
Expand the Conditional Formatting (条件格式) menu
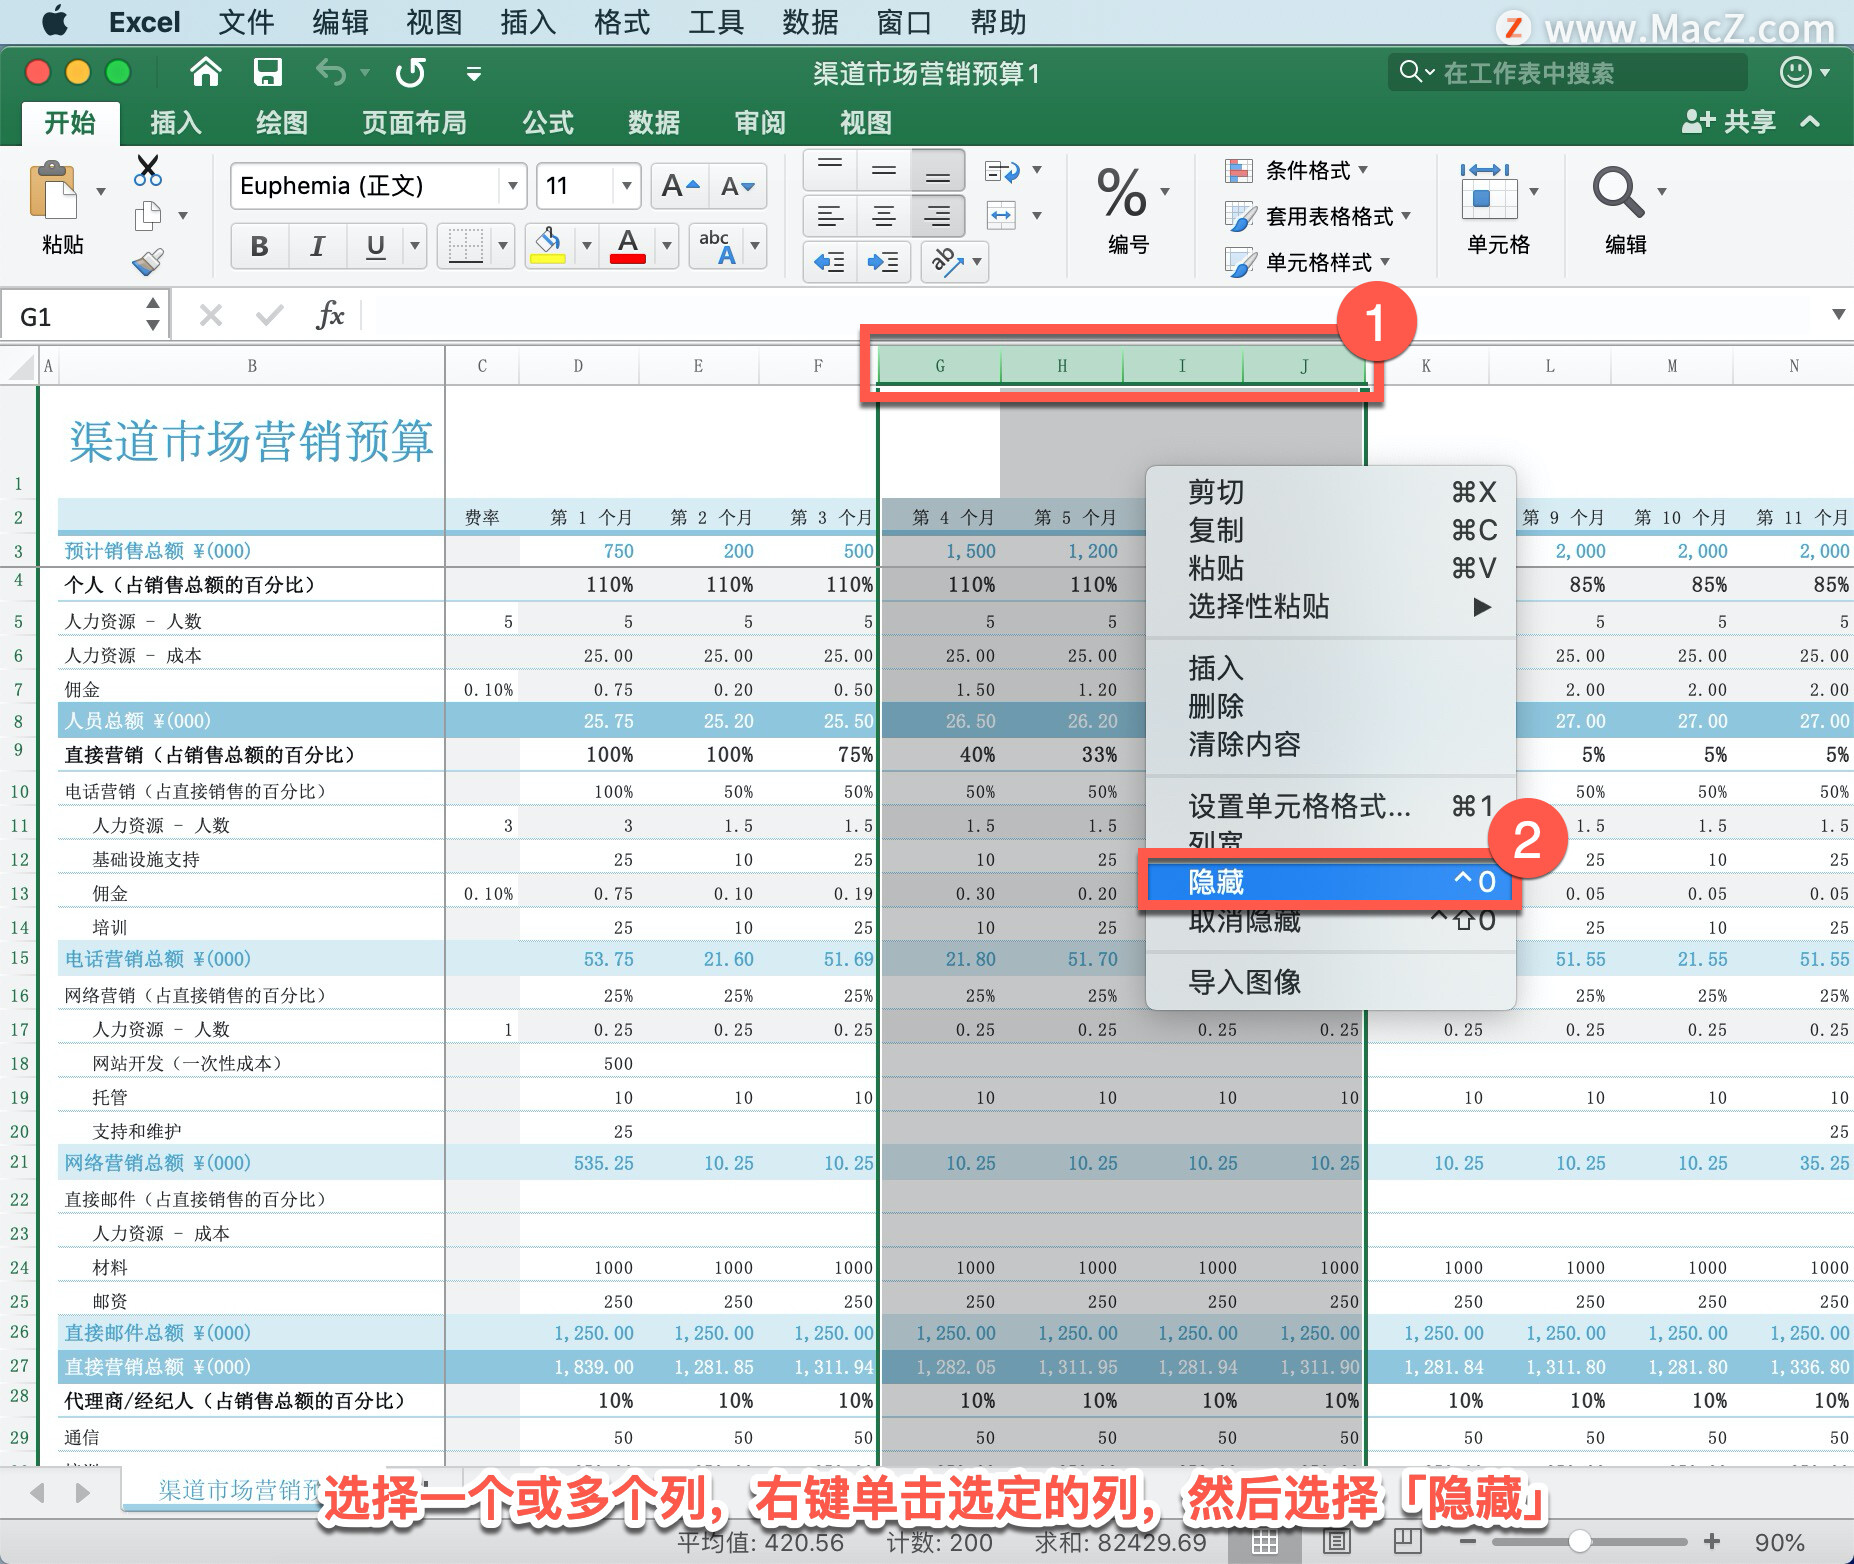point(1297,171)
